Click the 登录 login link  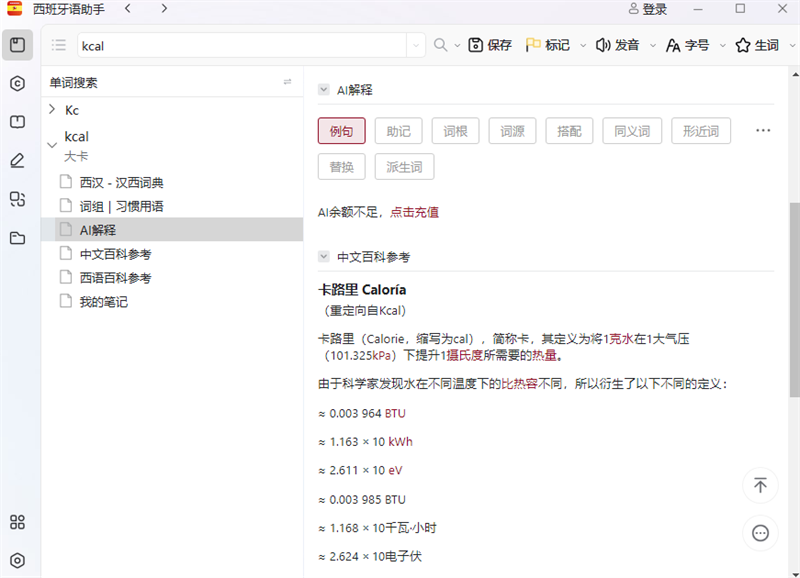[x=651, y=9]
